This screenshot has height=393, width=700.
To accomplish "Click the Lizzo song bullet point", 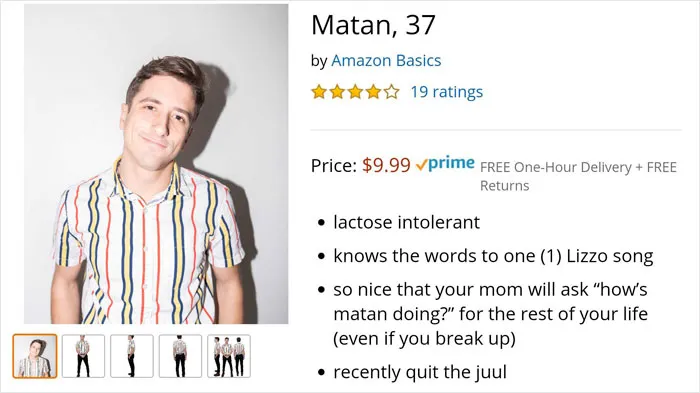I will click(493, 256).
